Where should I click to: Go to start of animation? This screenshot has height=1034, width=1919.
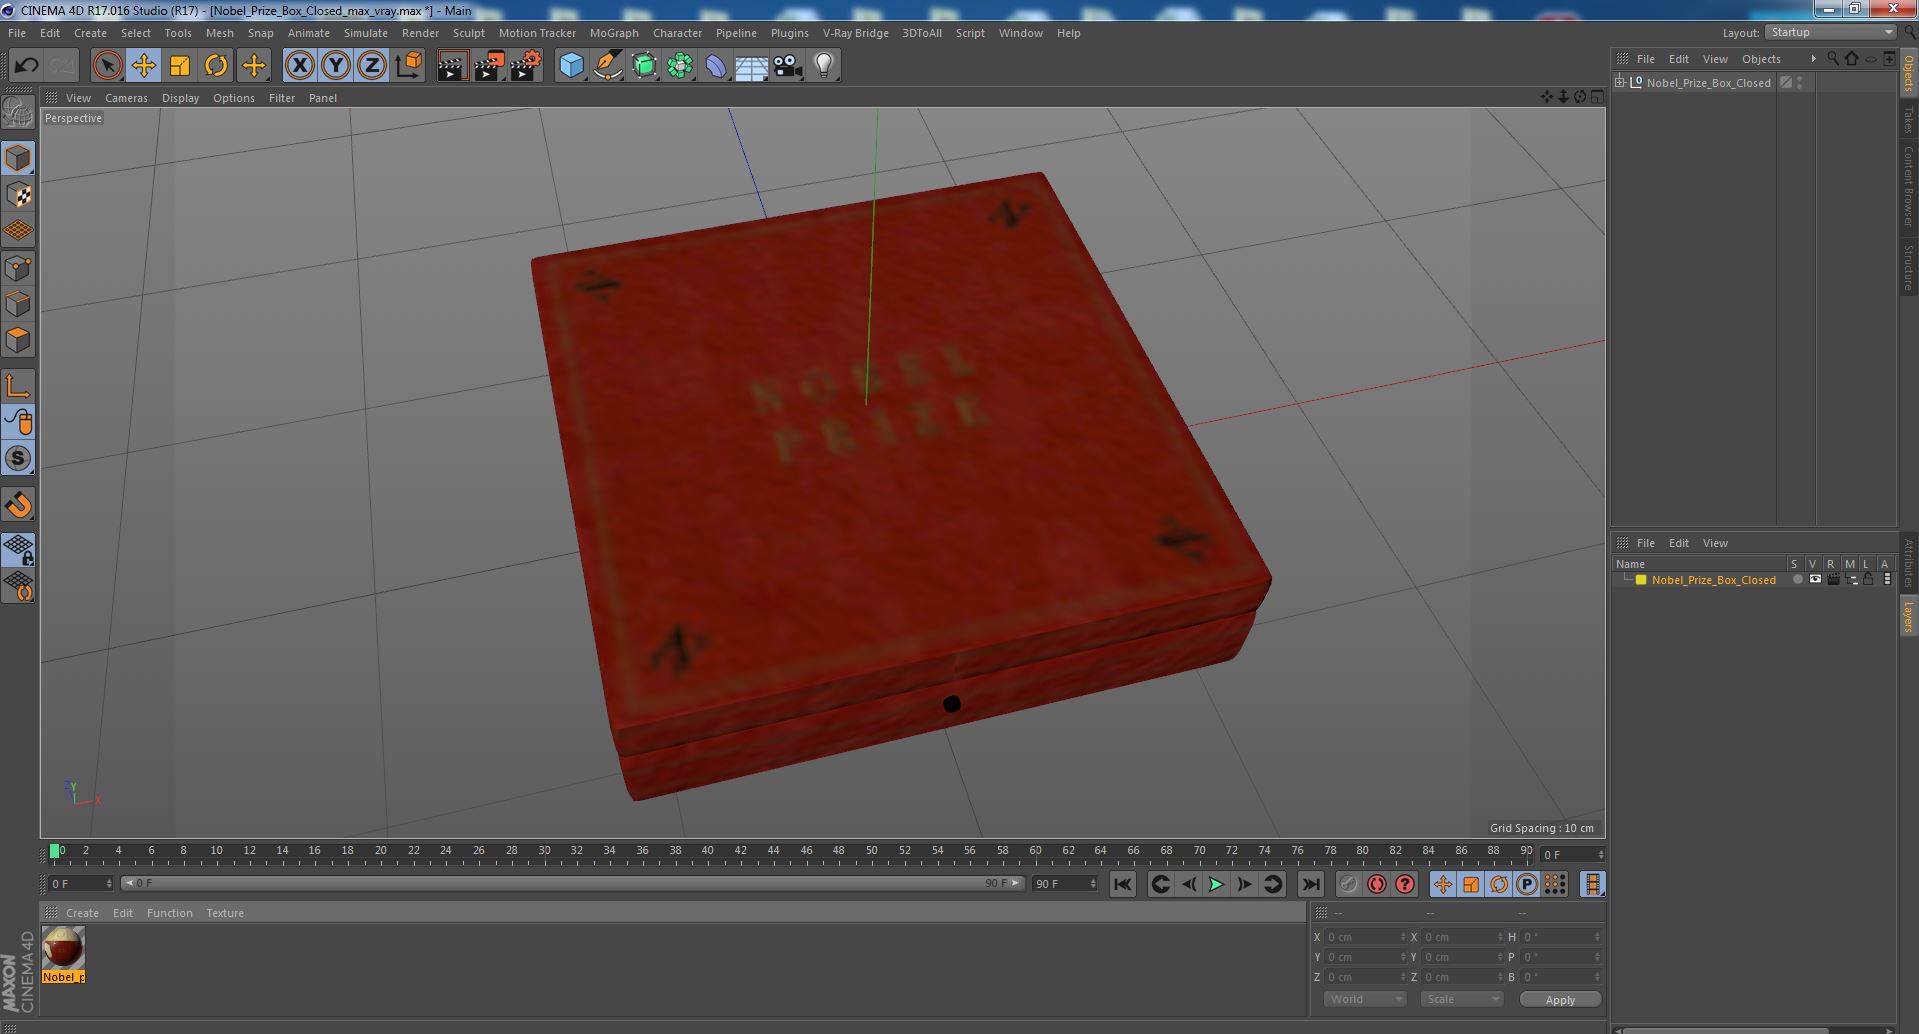[x=1122, y=884]
